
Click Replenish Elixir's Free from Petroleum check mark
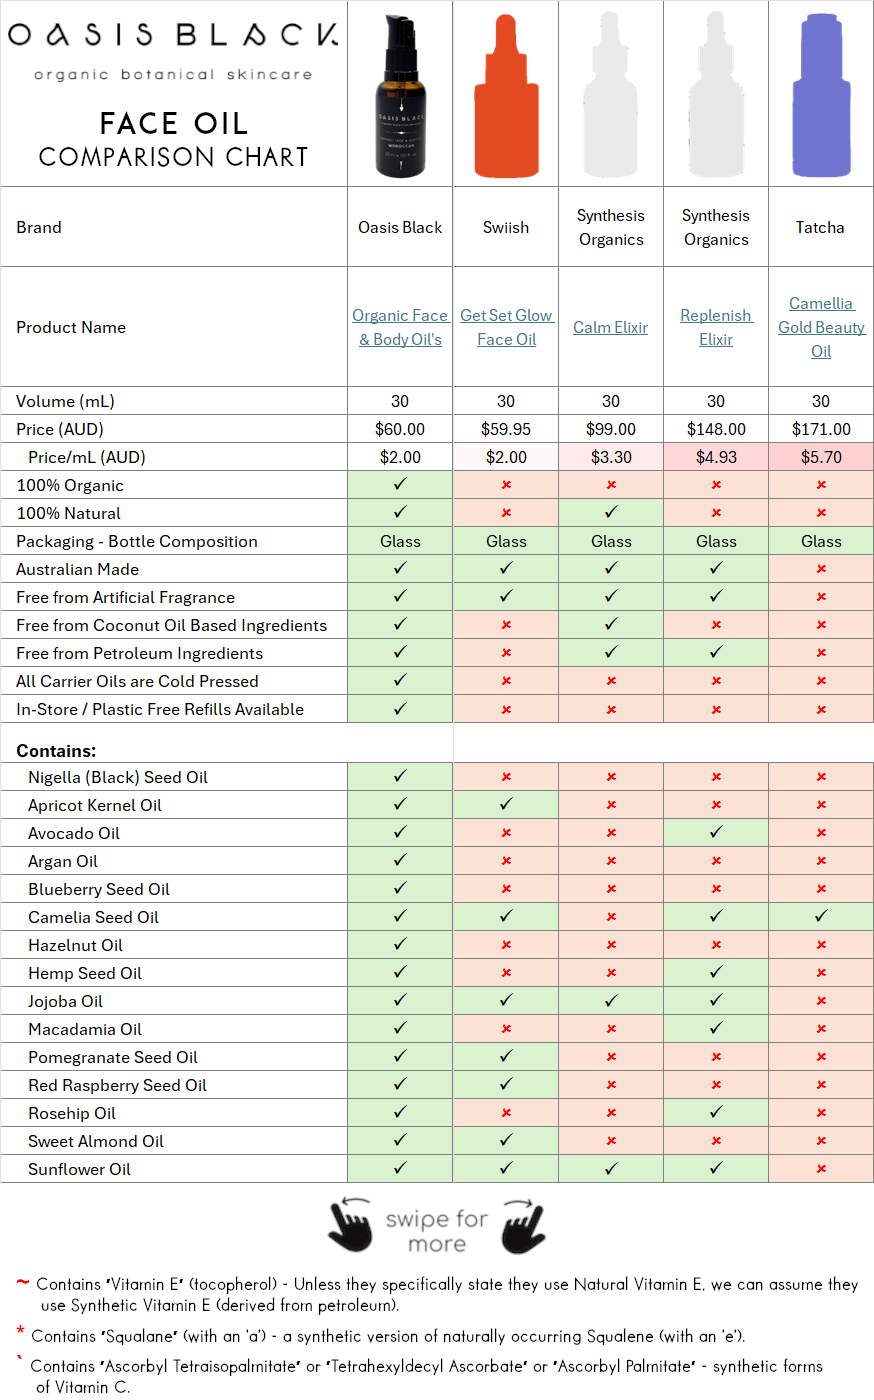(x=716, y=652)
